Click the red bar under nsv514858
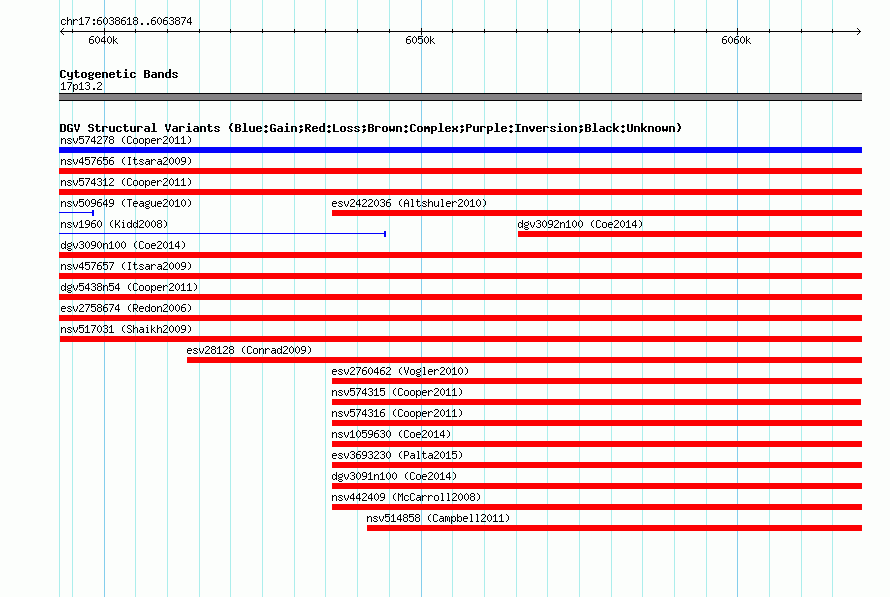The width and height of the screenshot is (890, 597). point(614,528)
